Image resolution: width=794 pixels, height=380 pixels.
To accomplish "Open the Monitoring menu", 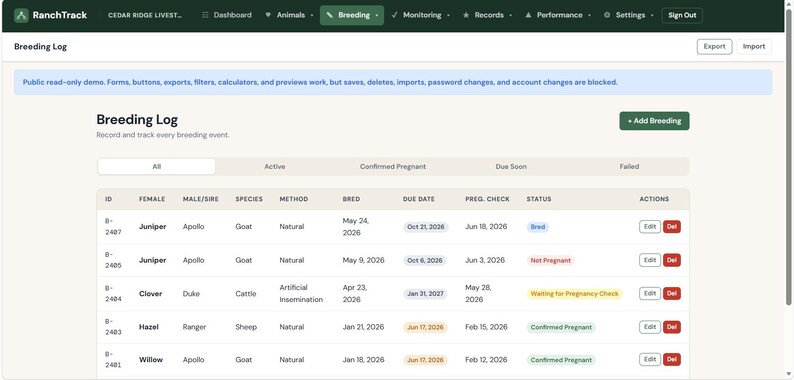I will (421, 15).
